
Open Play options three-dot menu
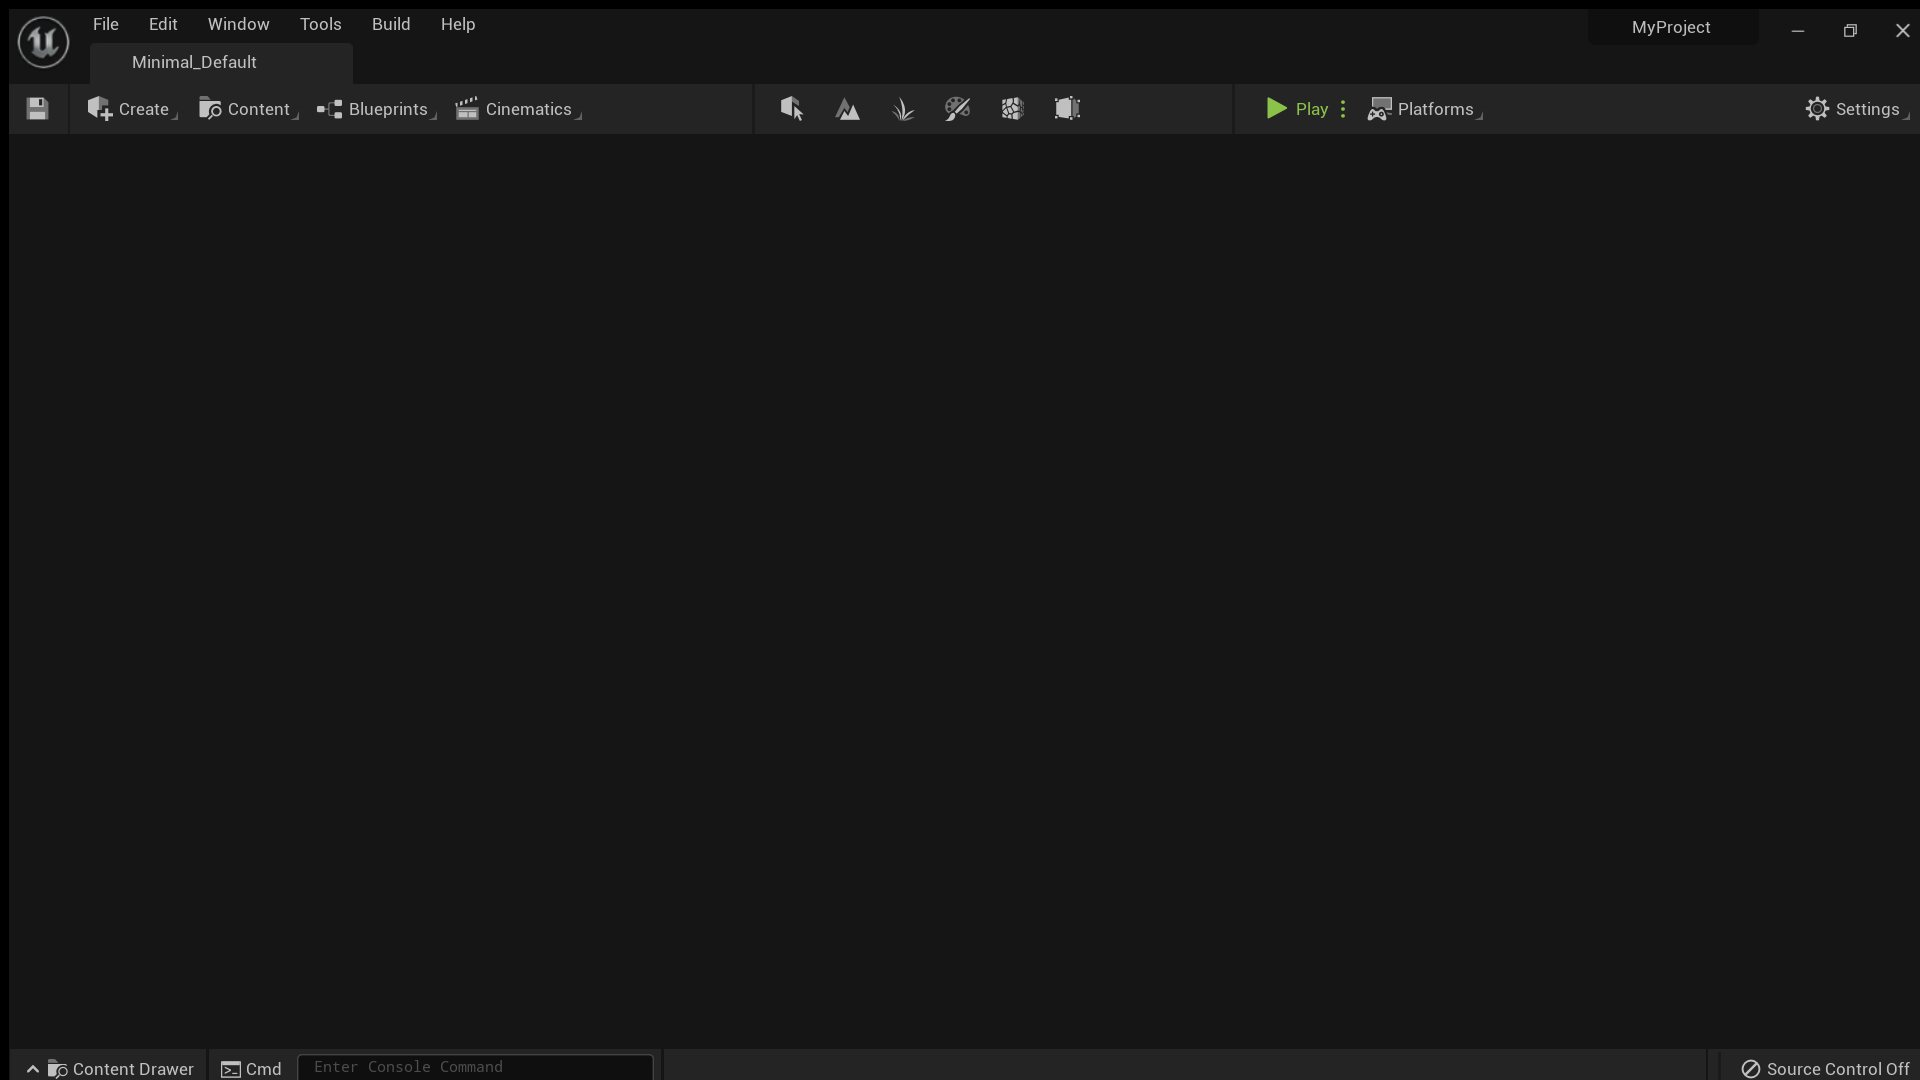[1343, 109]
